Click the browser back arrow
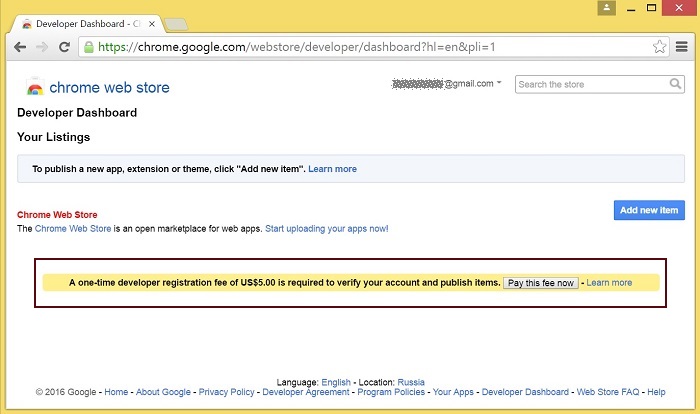 coord(19,47)
